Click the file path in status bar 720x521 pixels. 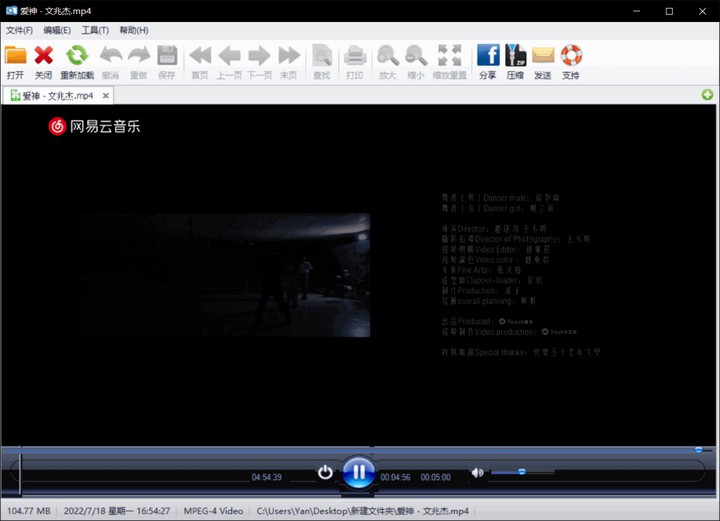(x=362, y=511)
